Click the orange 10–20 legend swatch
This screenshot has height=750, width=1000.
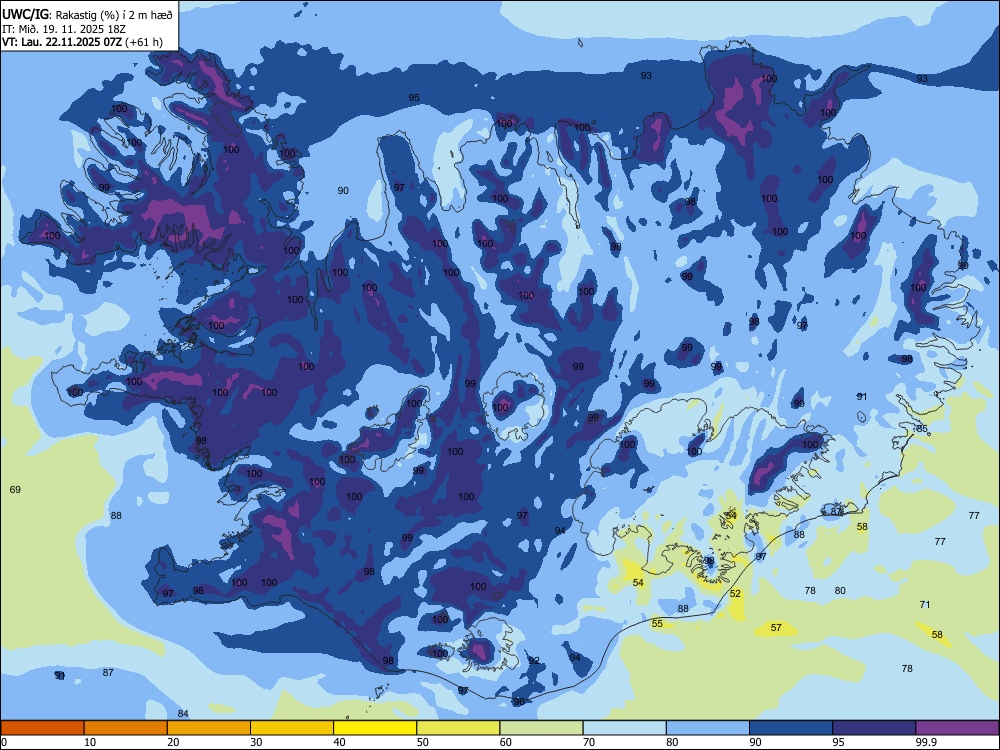(126, 728)
